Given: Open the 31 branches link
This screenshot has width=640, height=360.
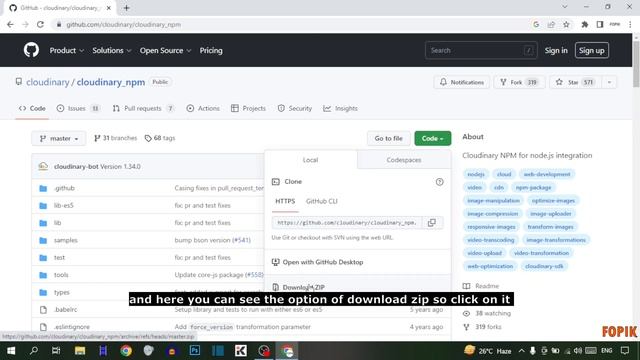Looking at the screenshot, I should click(116, 138).
